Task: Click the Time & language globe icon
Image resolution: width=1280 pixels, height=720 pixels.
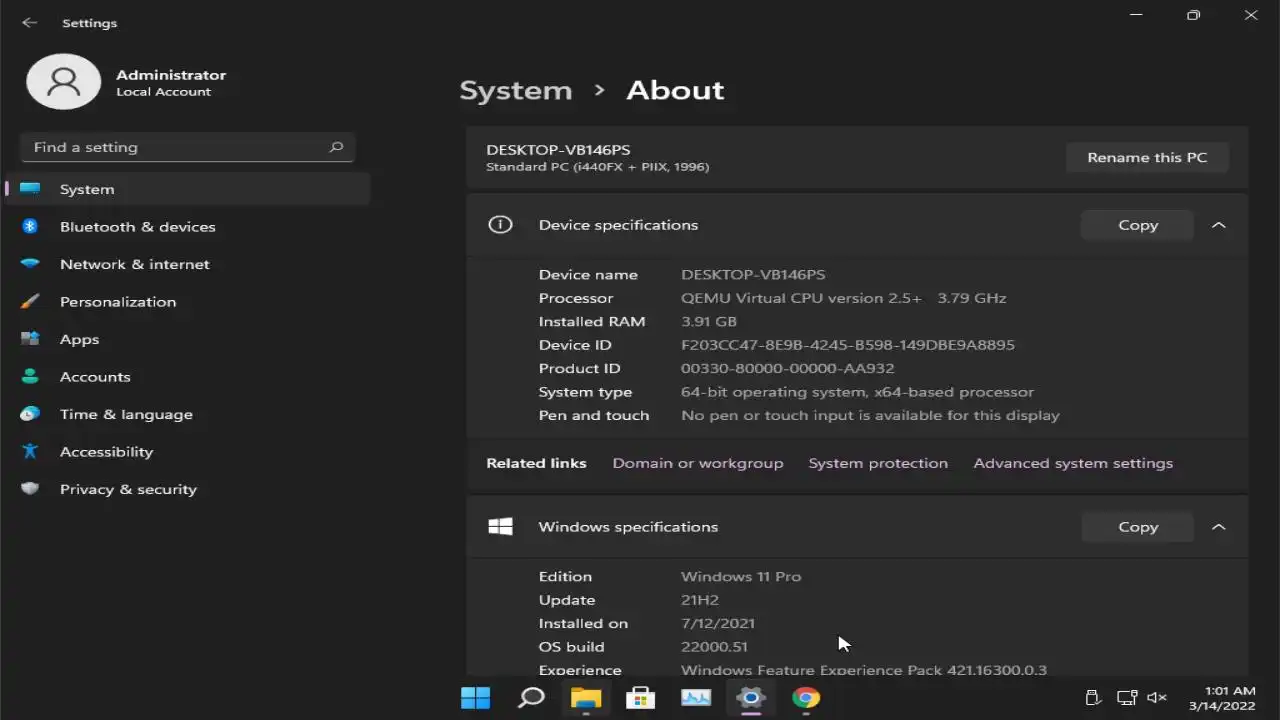Action: tap(30, 414)
